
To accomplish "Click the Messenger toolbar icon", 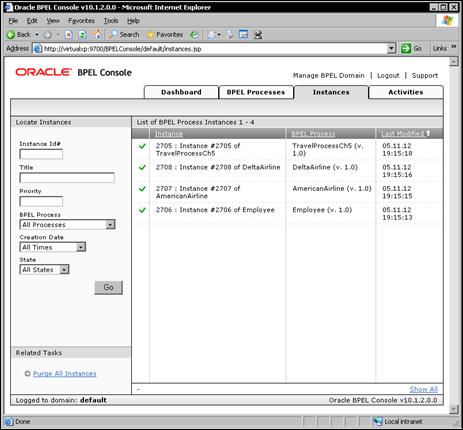I will [258, 35].
